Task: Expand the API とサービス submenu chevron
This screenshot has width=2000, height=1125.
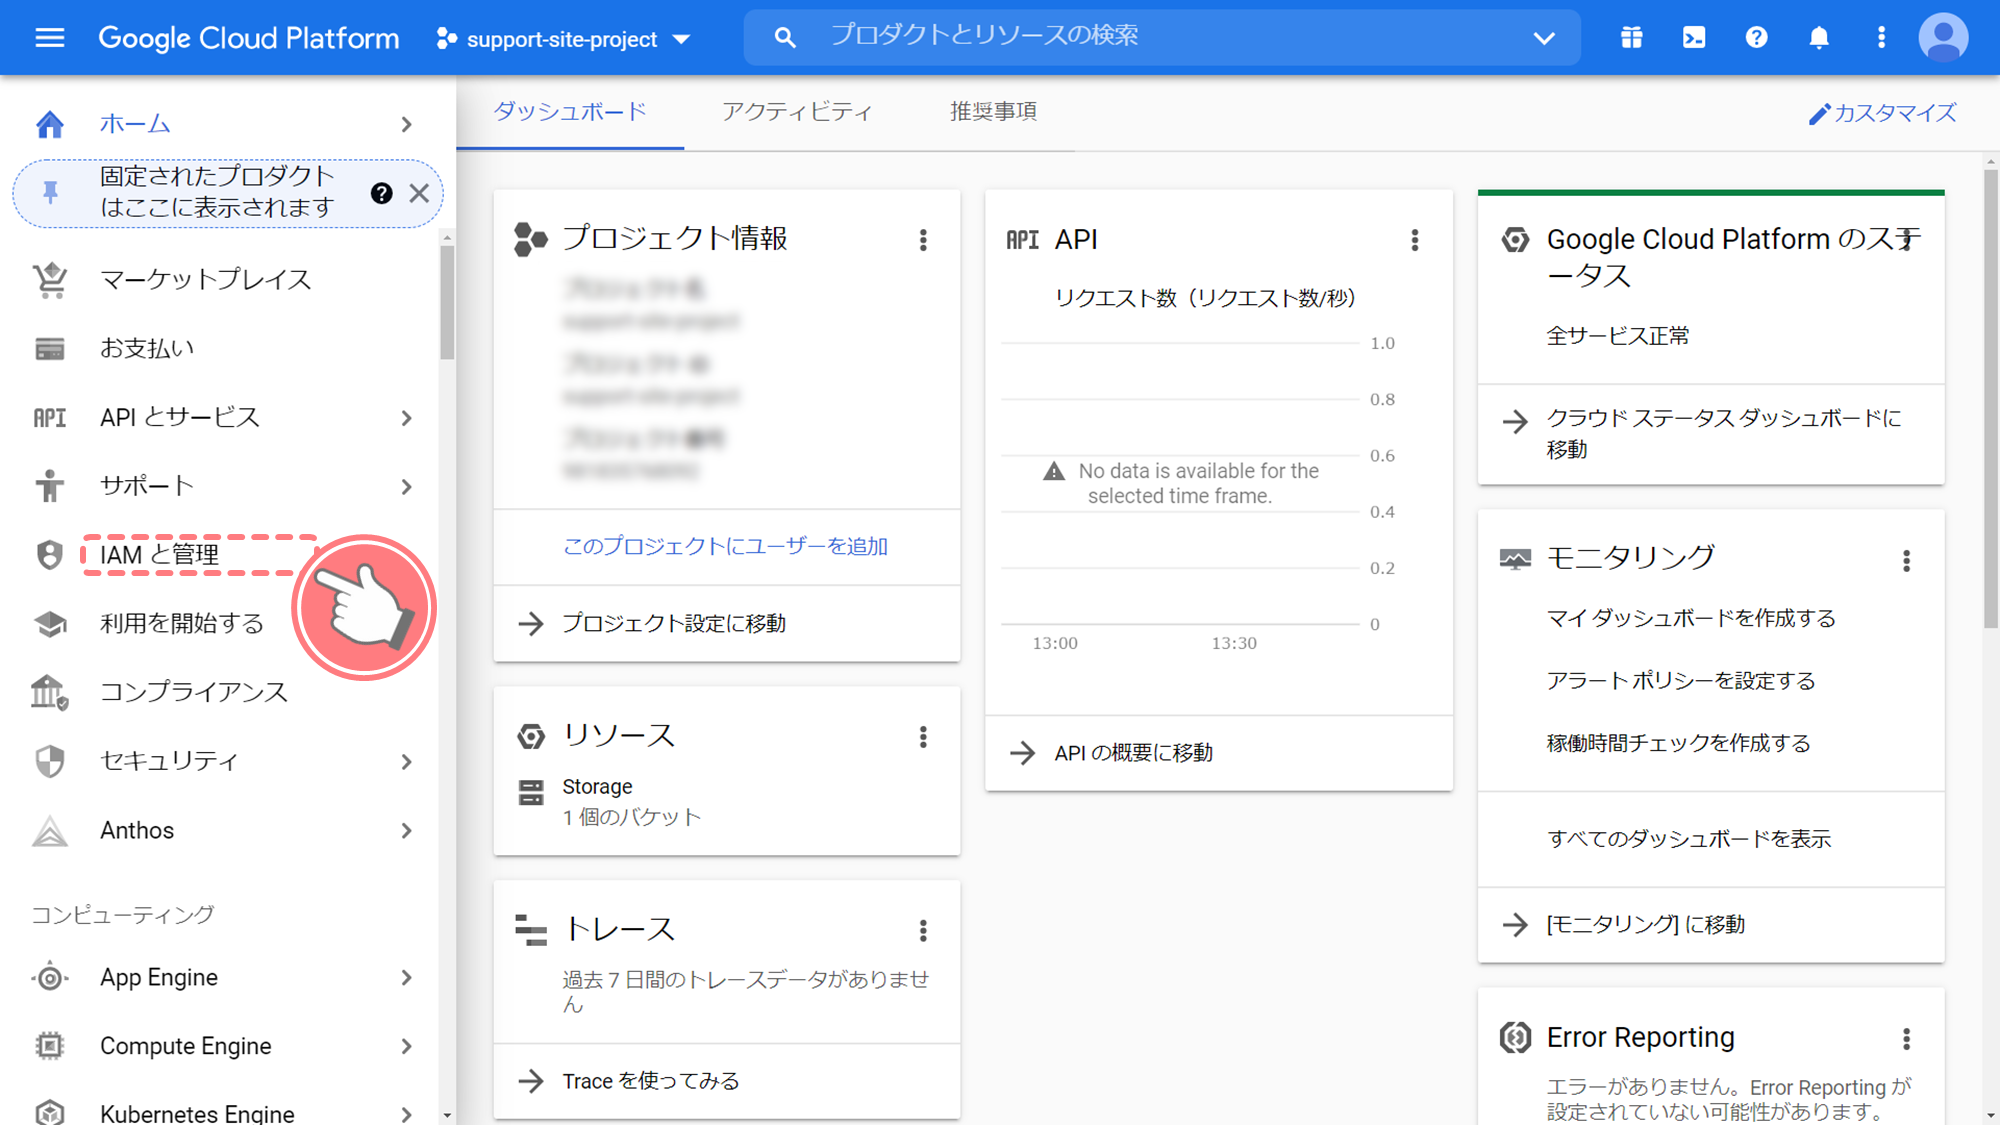Action: (406, 418)
